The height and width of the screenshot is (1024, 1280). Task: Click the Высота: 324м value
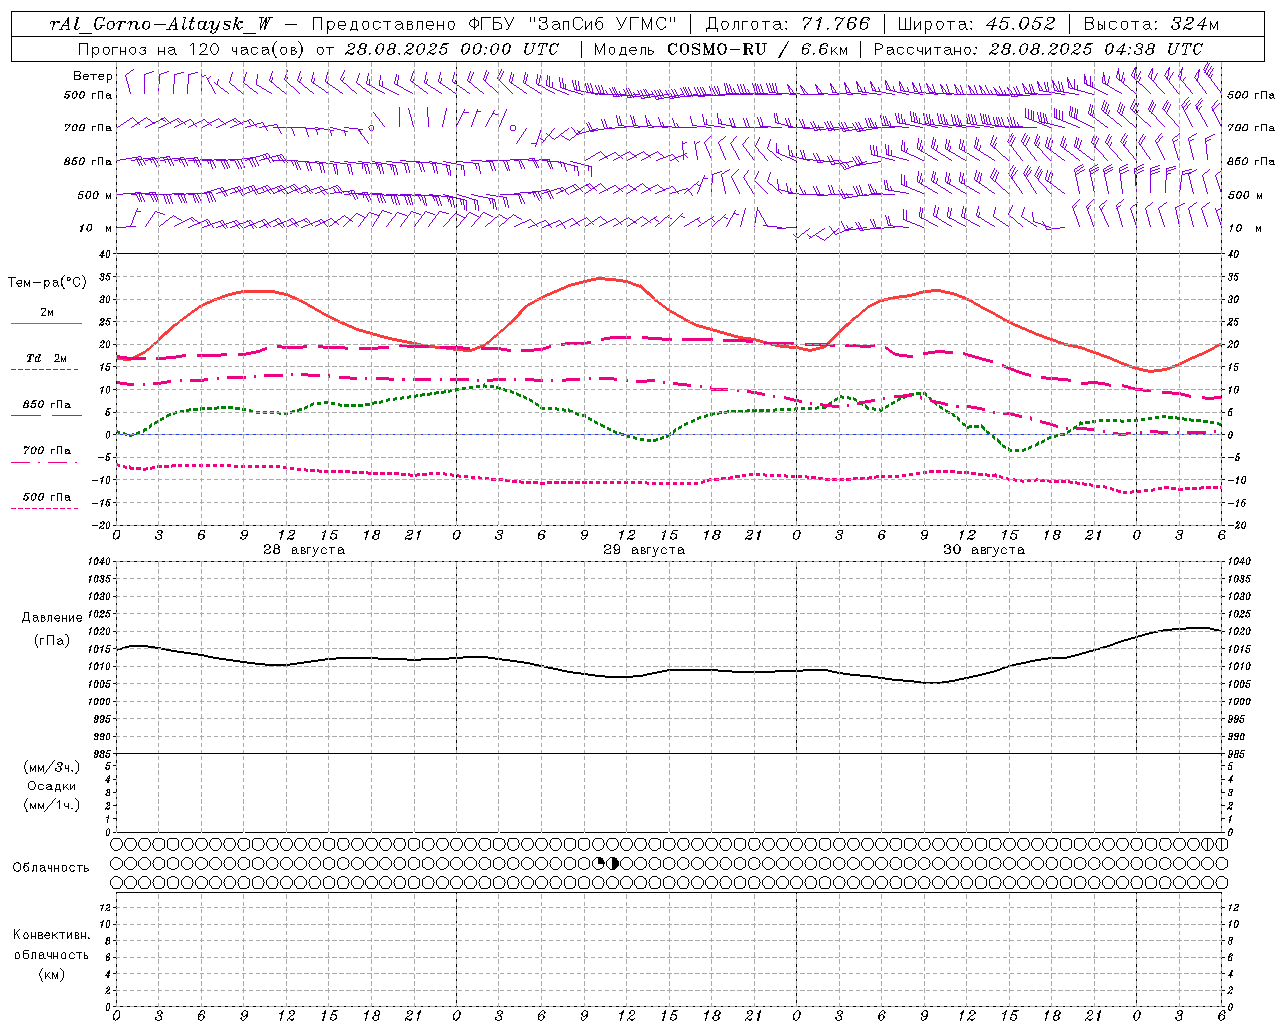[x=1151, y=24]
